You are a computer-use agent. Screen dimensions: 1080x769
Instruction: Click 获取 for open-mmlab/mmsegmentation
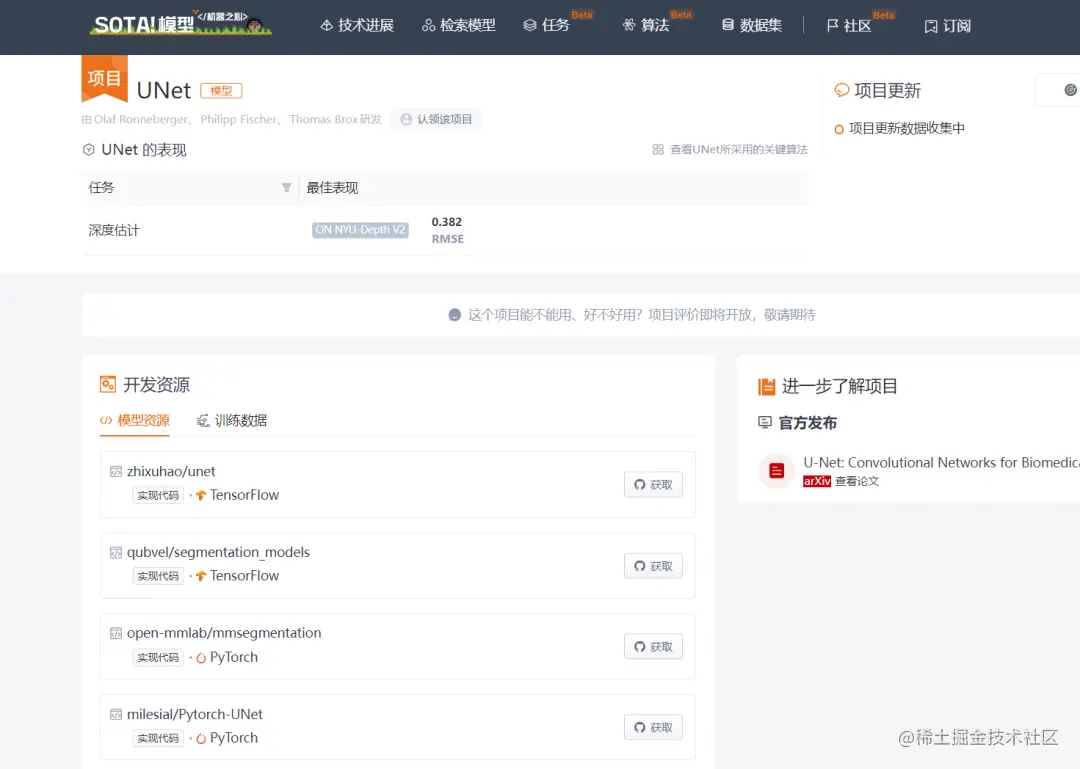pyautogui.click(x=652, y=646)
